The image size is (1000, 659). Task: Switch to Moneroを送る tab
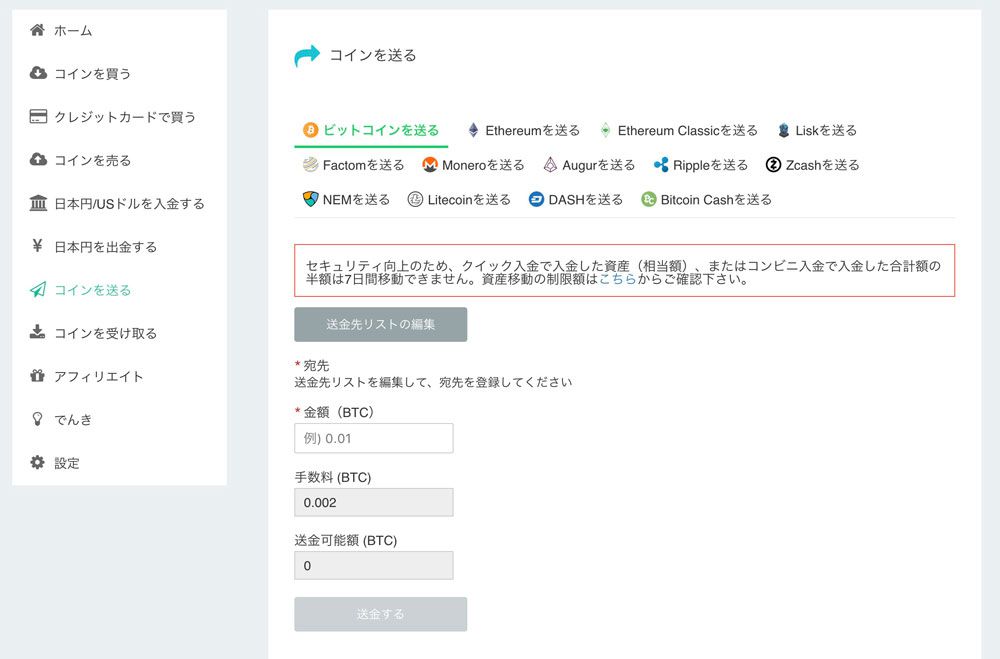[473, 165]
